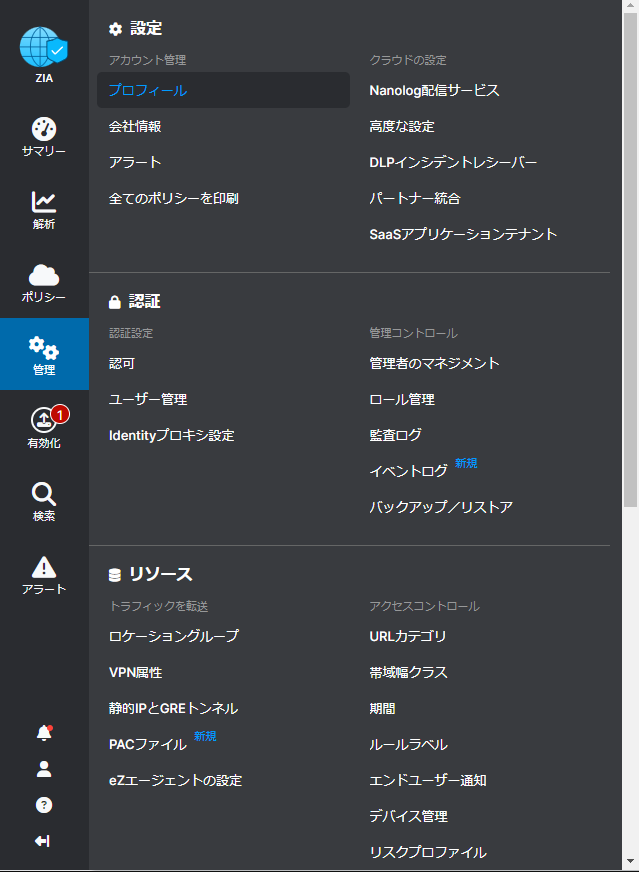Click the notification bell icon

click(x=44, y=733)
